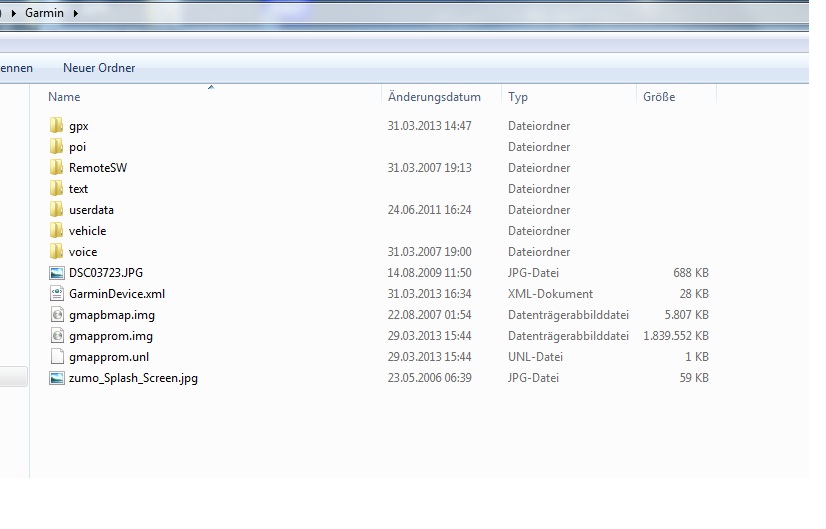Select the file name DSC03723.JPG
This screenshot has width=826, height=529.
click(106, 273)
